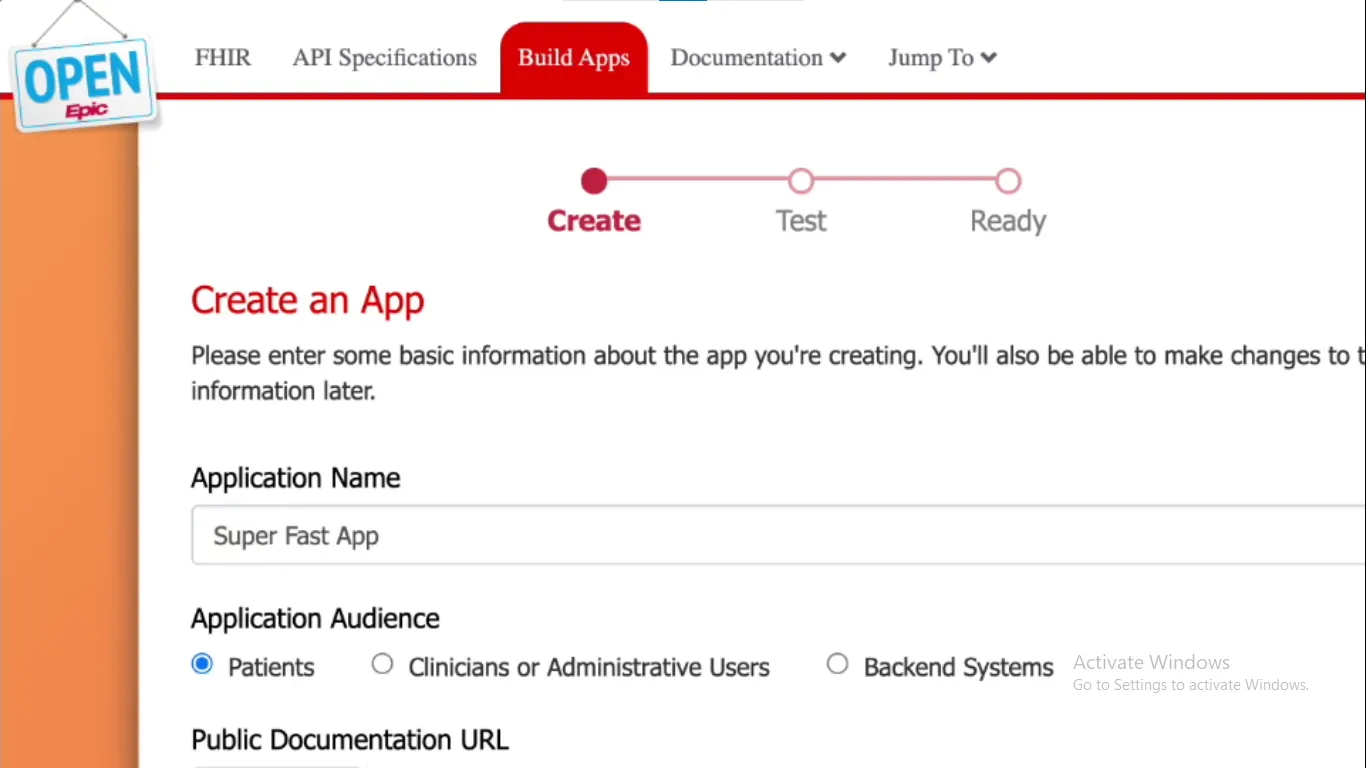
Task: Choose Backend Systems as application audience
Action: pos(837,664)
